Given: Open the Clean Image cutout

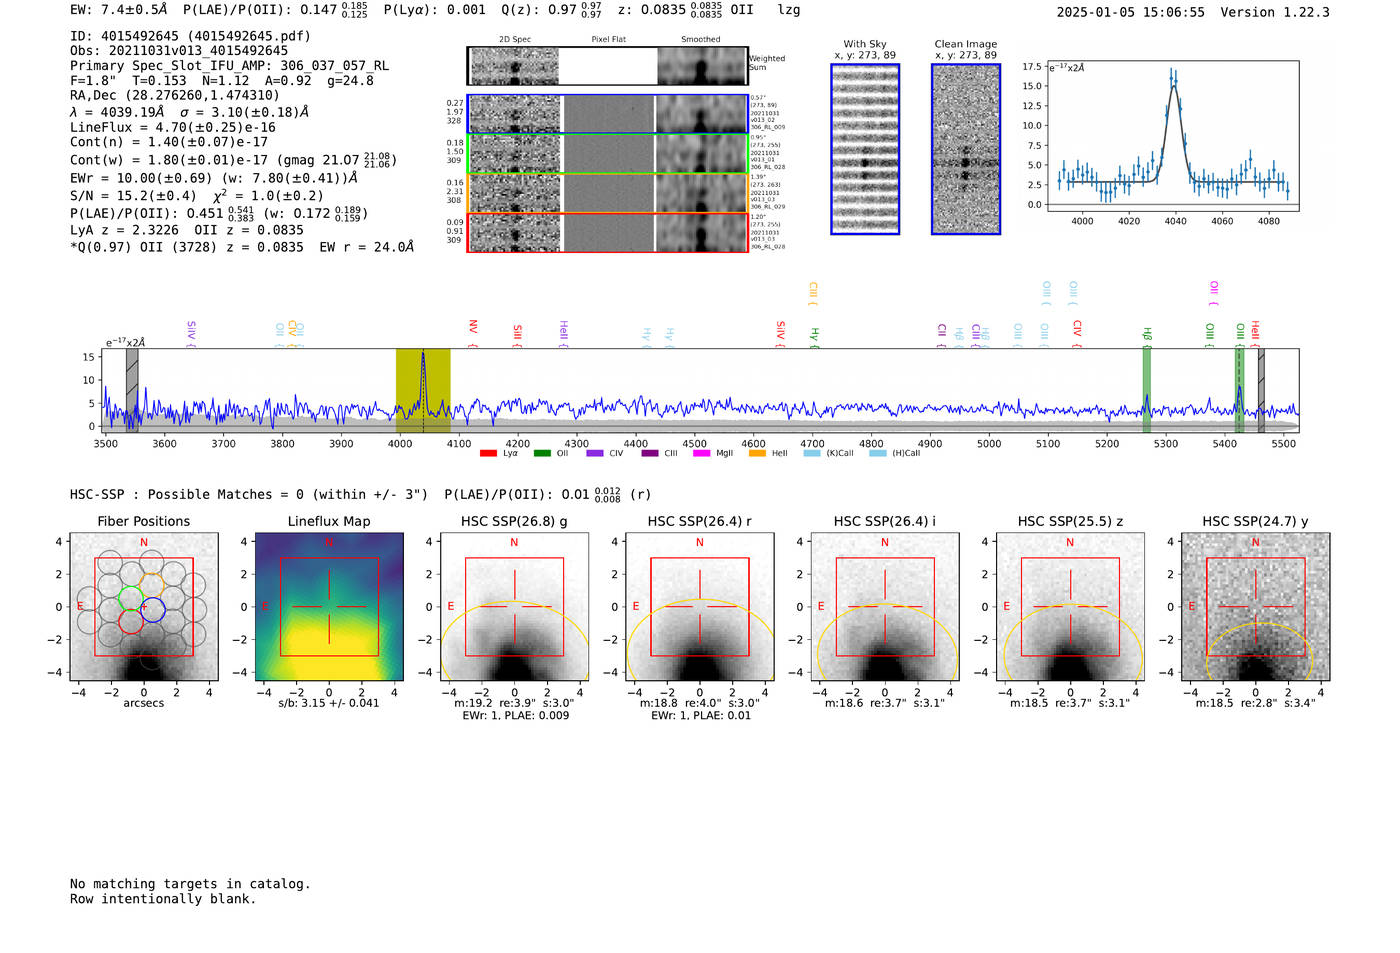Looking at the screenshot, I should coord(966,149).
